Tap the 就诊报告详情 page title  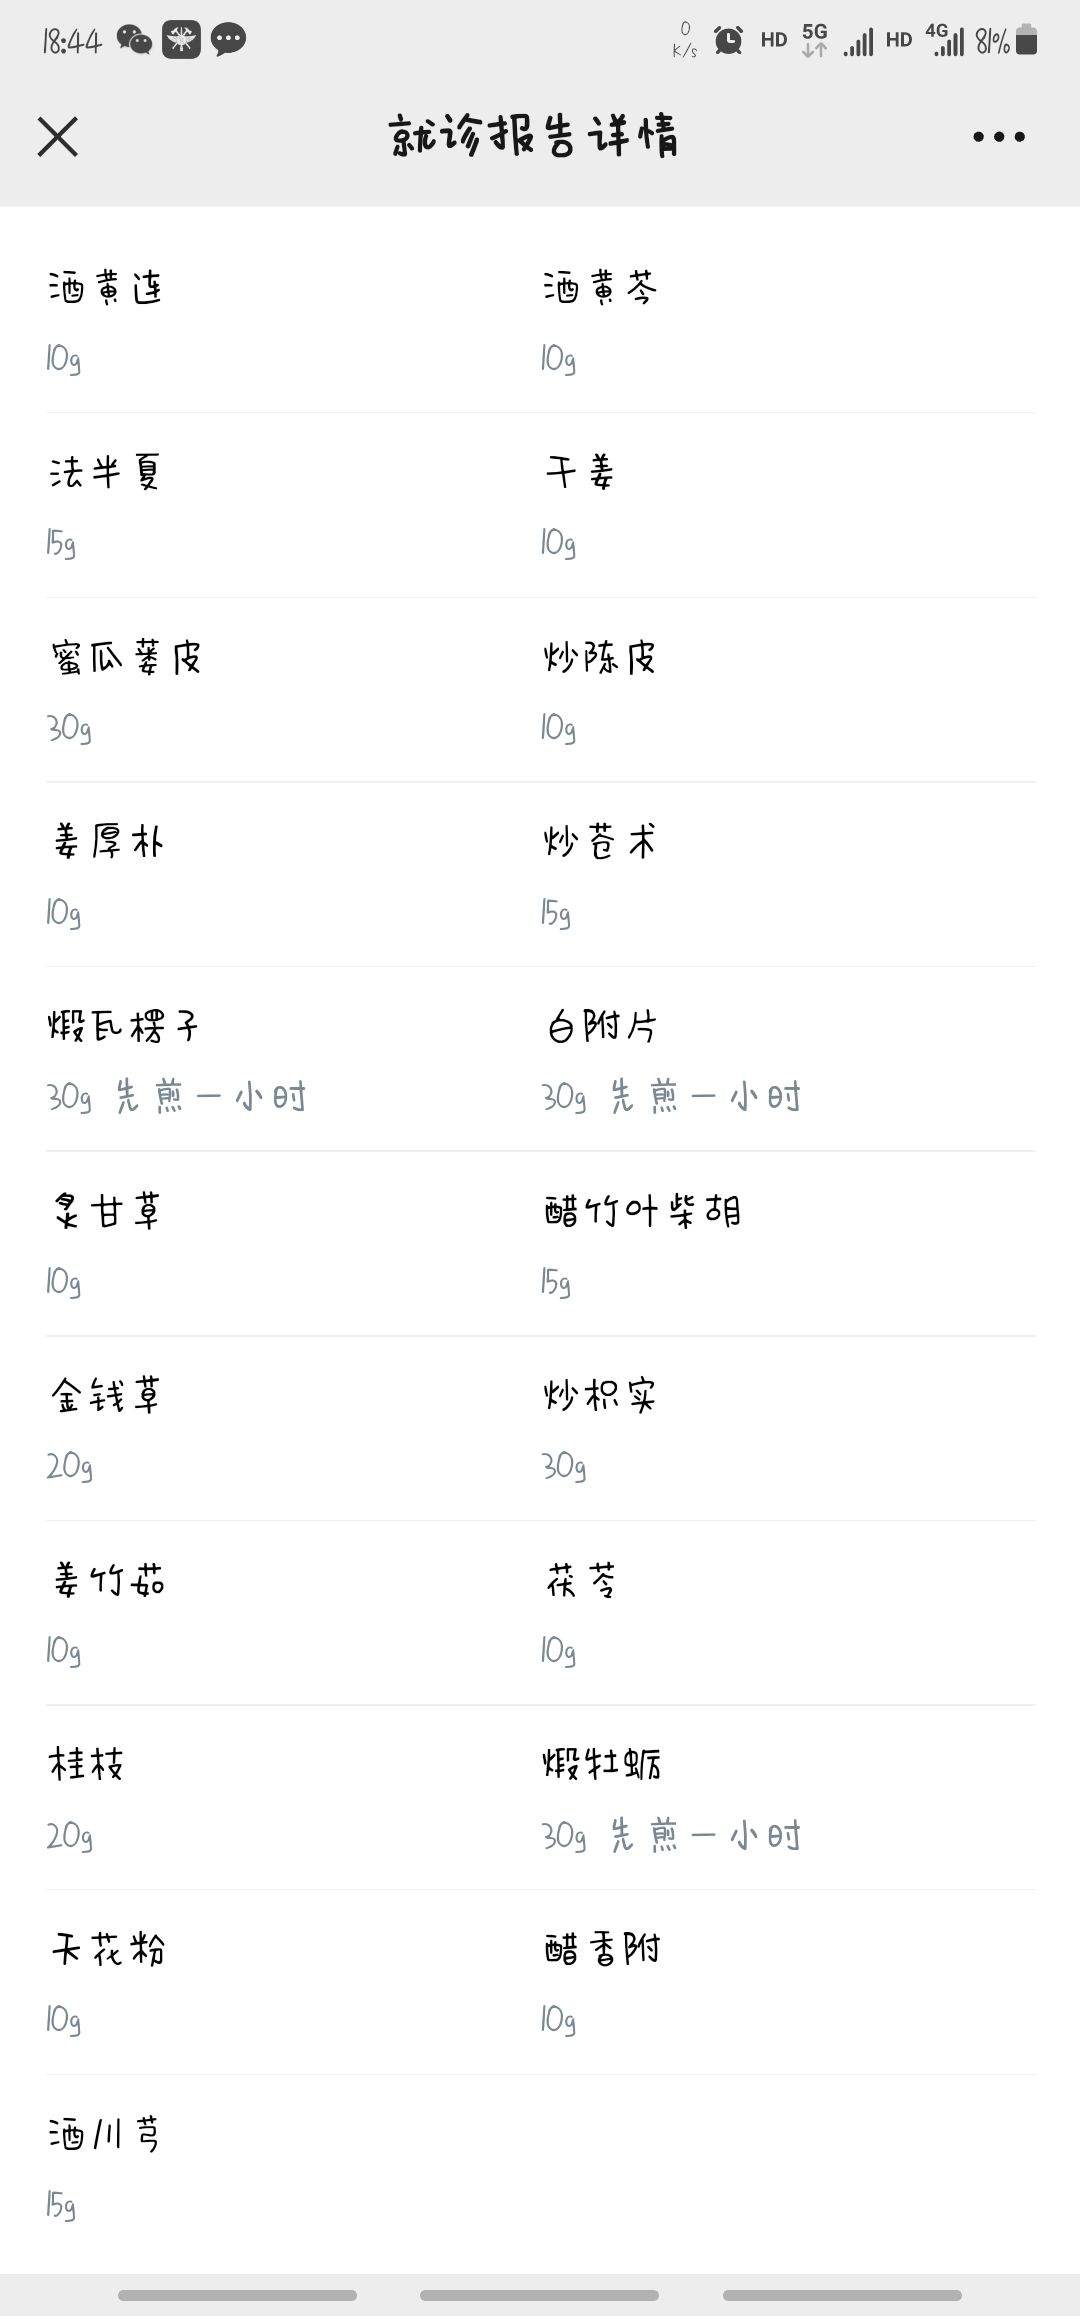coord(533,136)
